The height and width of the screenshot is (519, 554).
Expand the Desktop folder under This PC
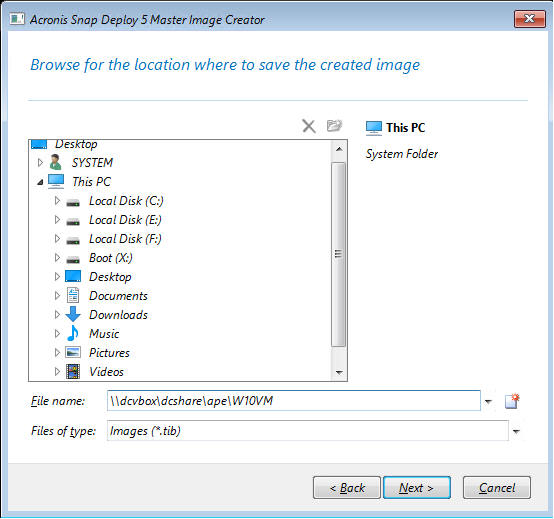[57, 276]
